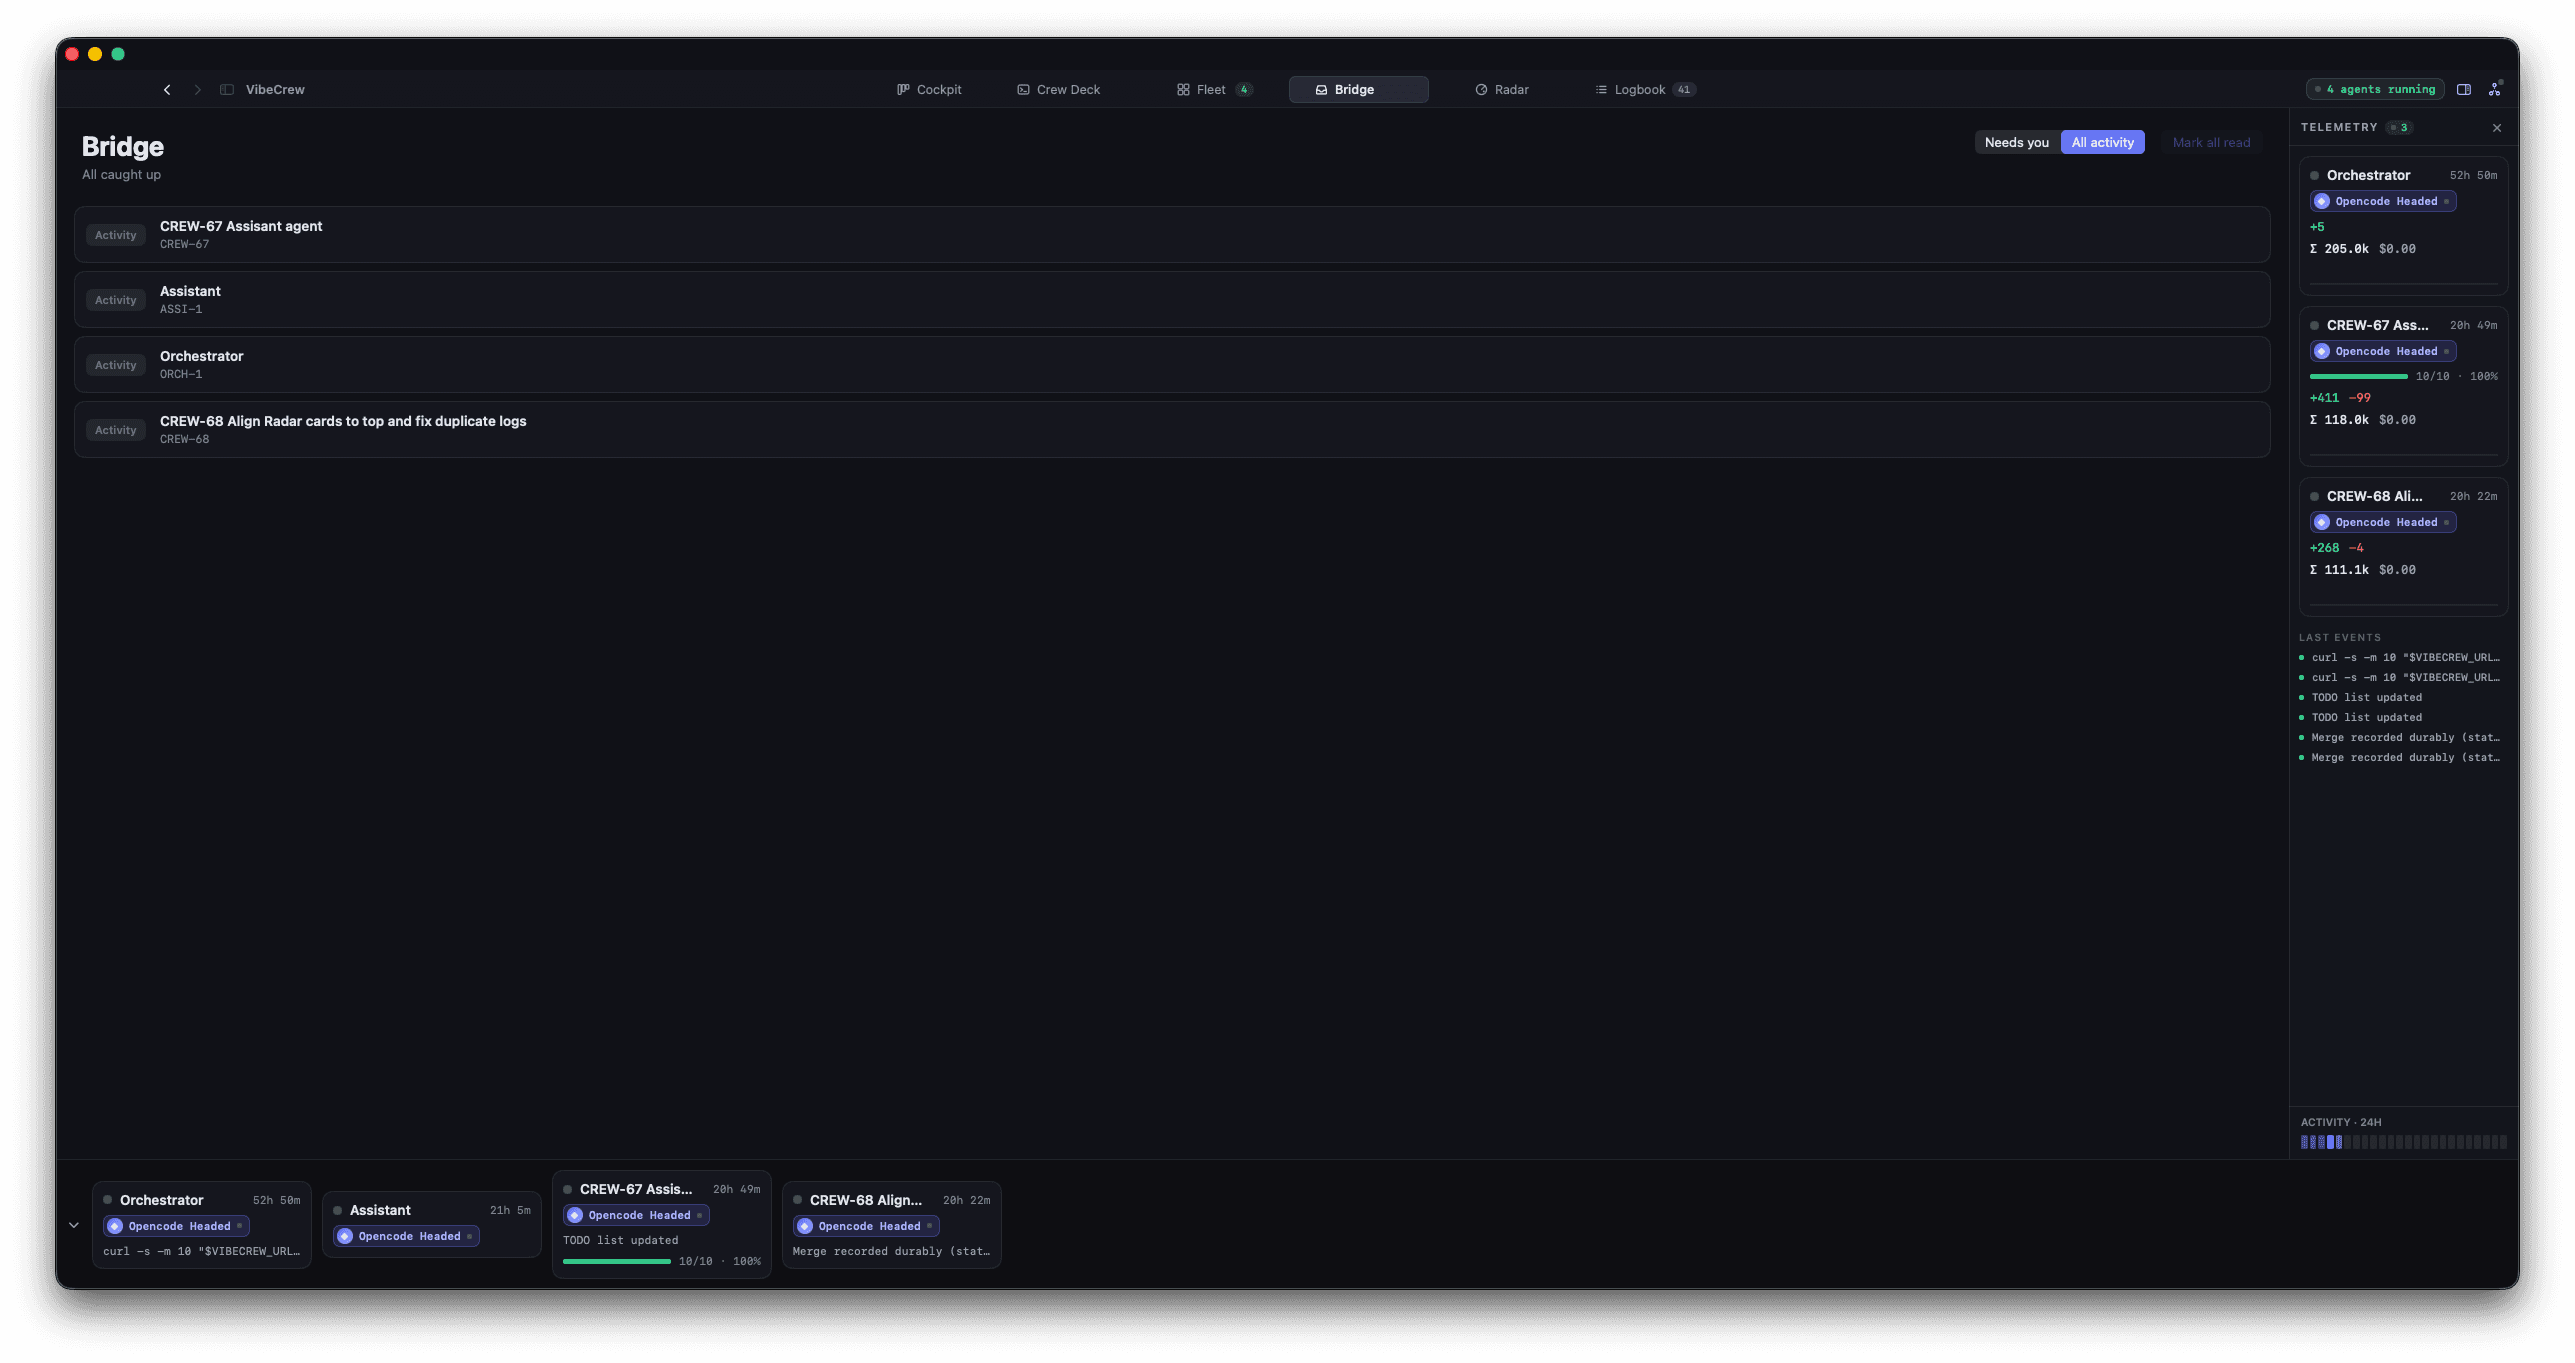Click CREW-67 progress bar in telemetry panel
Image resolution: width=2575 pixels, height=1363 pixels.
tap(2358, 377)
